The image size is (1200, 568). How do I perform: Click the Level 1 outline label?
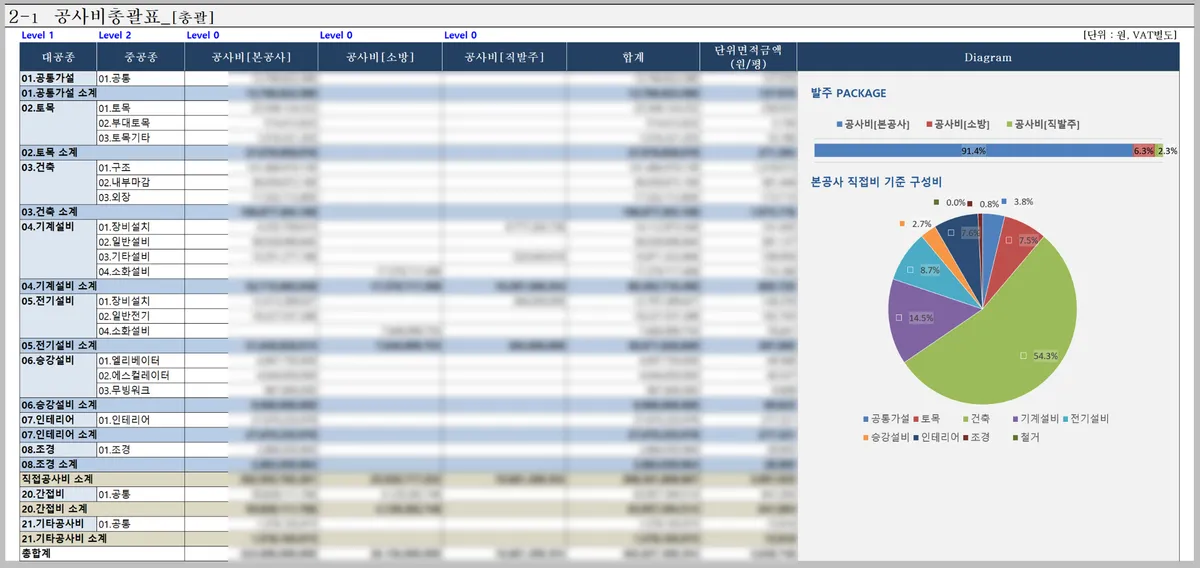click(x=37, y=35)
